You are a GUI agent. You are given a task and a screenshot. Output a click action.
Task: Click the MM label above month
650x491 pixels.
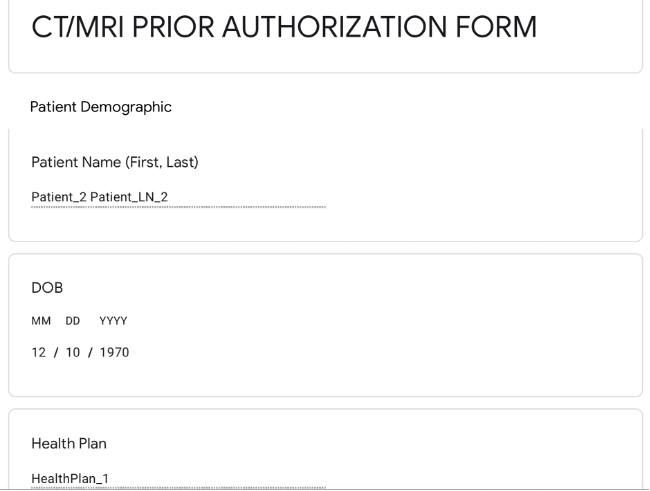coord(41,321)
